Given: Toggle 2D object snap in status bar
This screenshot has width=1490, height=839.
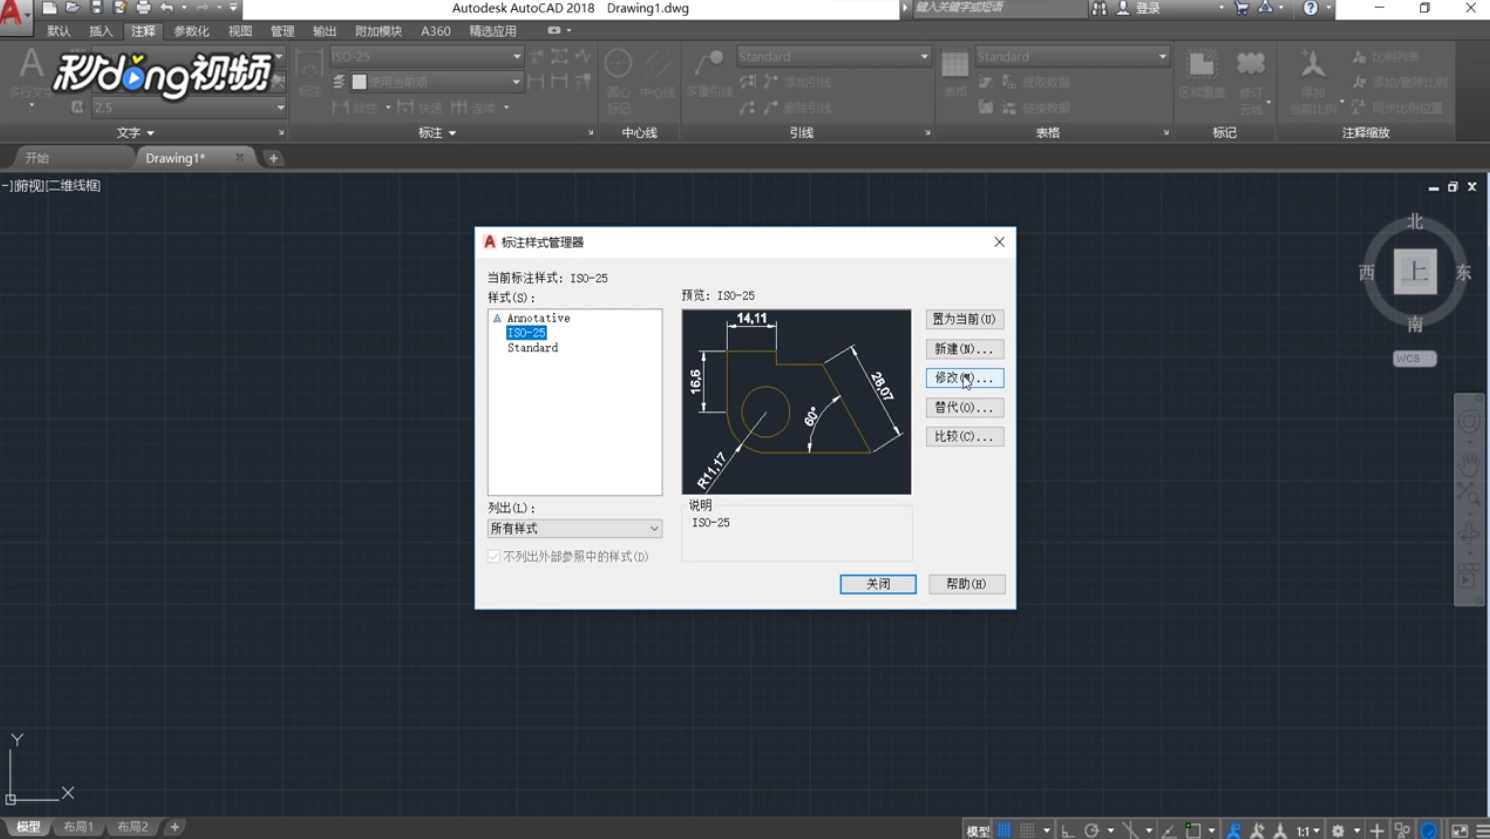Looking at the screenshot, I should (1193, 830).
